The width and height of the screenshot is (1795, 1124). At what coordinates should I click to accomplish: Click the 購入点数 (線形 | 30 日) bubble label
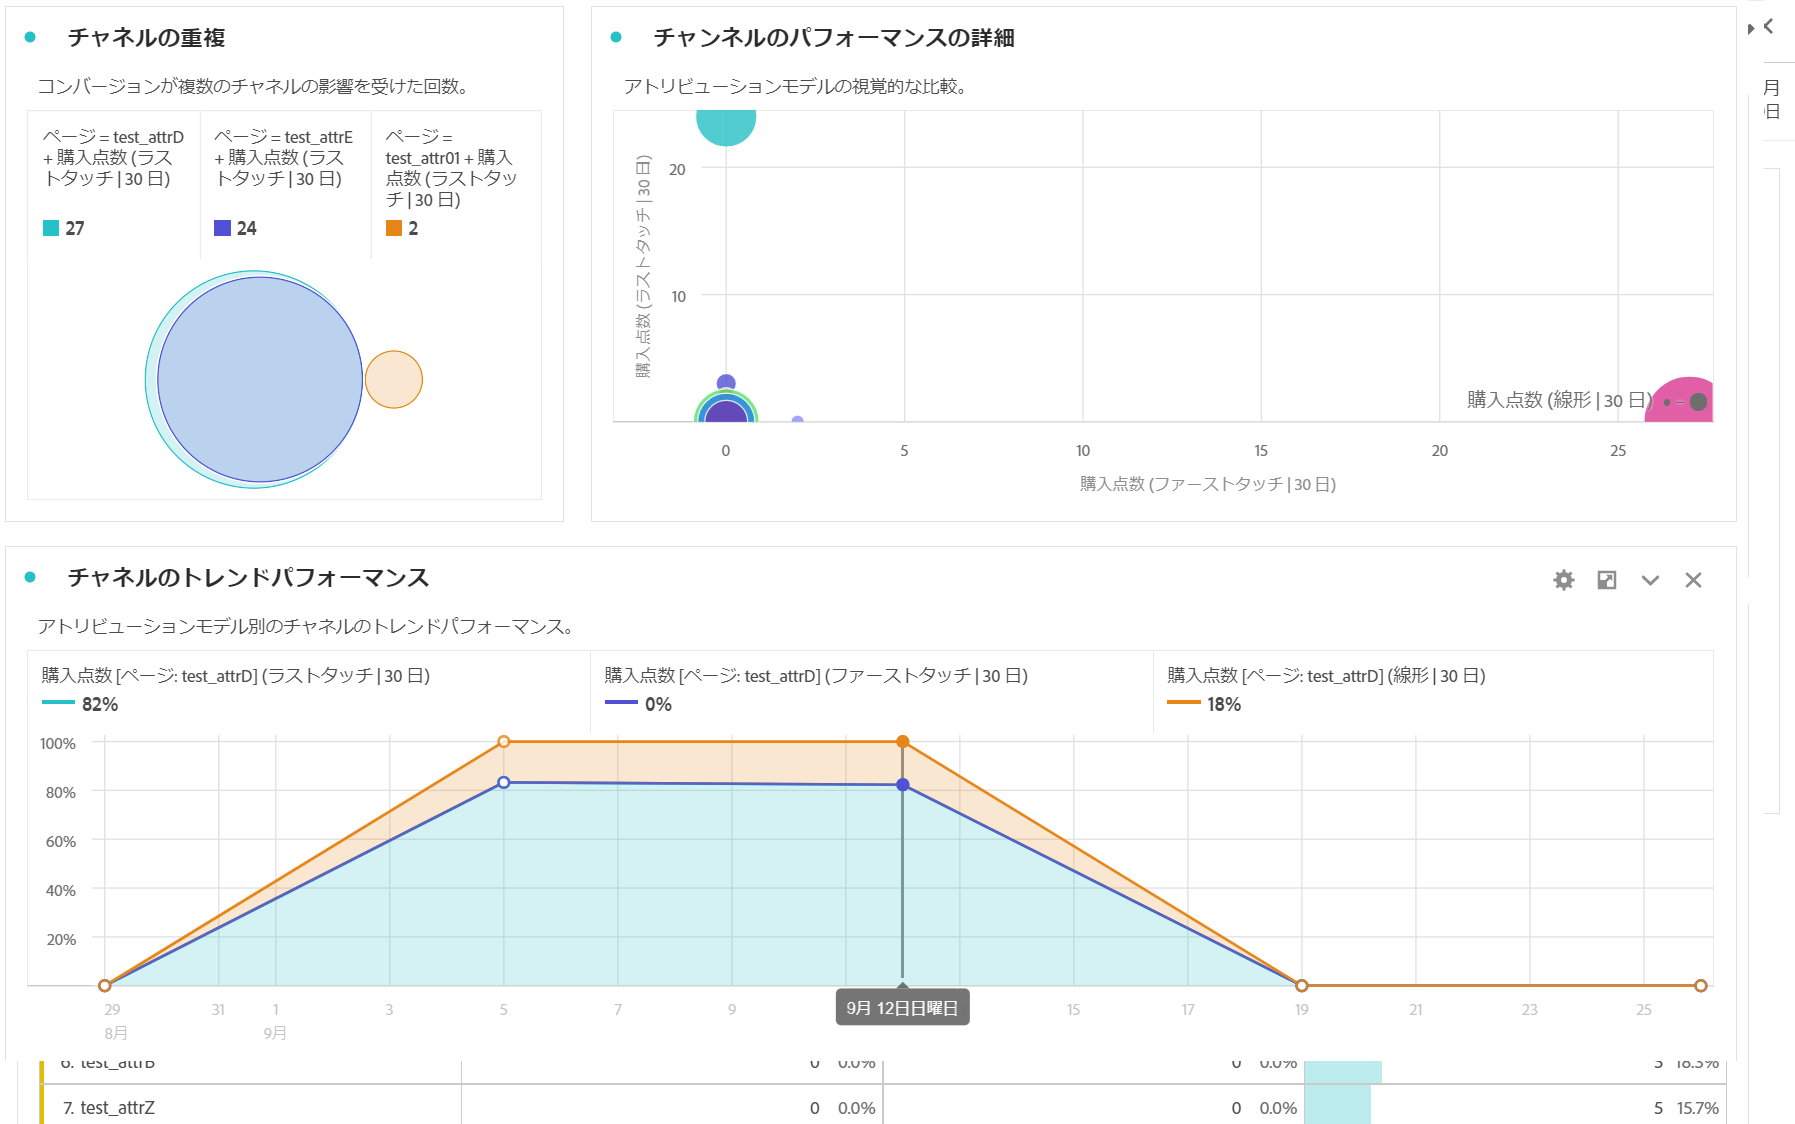[x=1560, y=400]
